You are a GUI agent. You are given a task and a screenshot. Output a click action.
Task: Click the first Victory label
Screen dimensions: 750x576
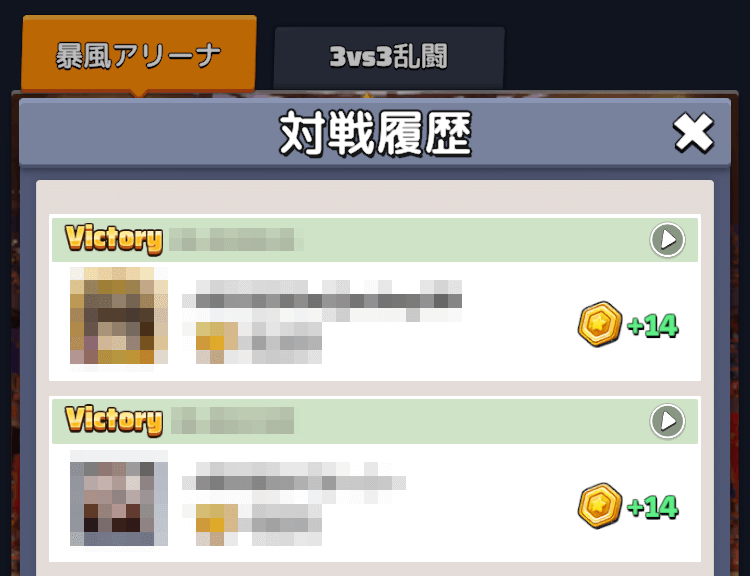114,239
